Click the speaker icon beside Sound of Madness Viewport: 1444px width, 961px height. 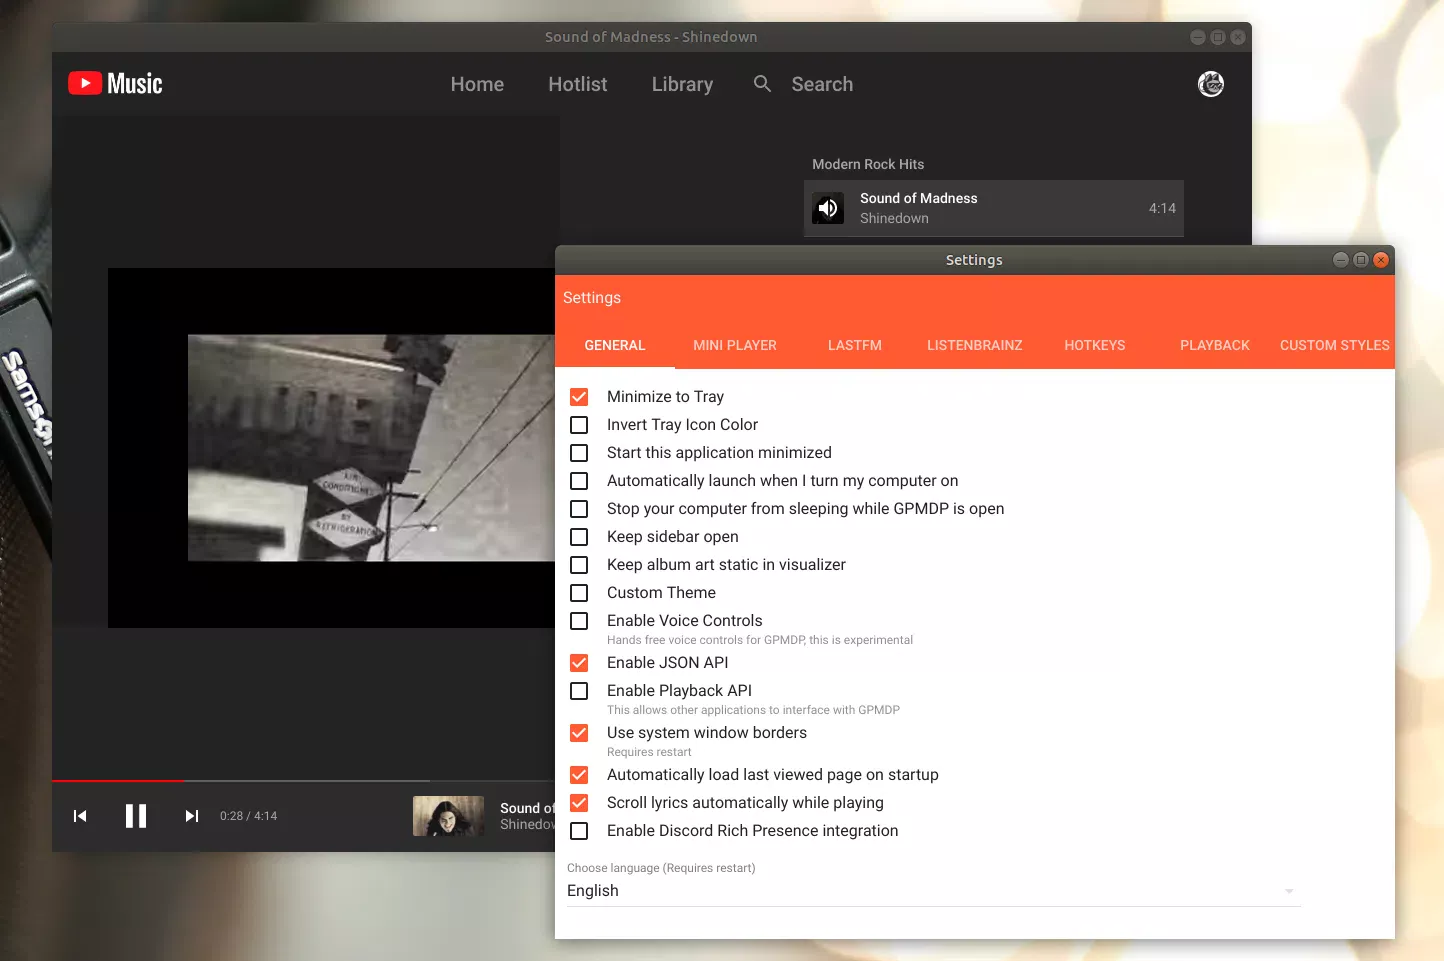tap(828, 208)
